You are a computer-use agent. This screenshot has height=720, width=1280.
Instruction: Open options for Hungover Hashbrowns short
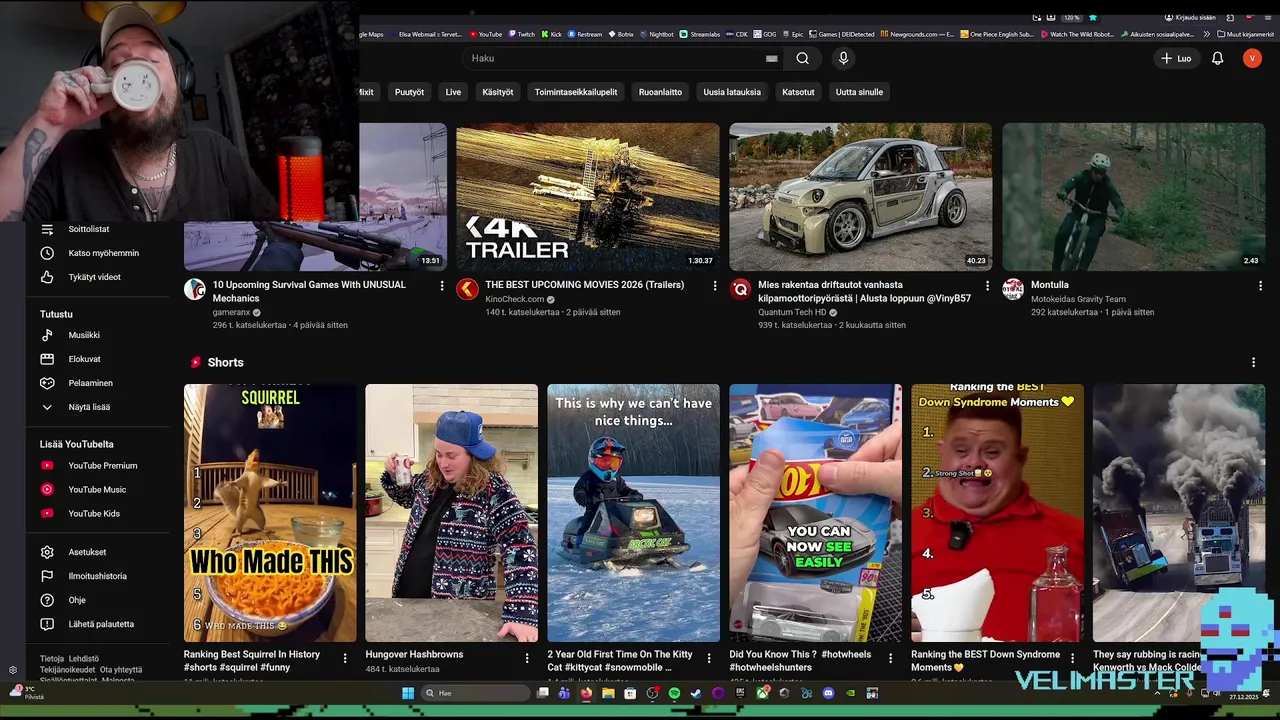pyautogui.click(x=527, y=658)
